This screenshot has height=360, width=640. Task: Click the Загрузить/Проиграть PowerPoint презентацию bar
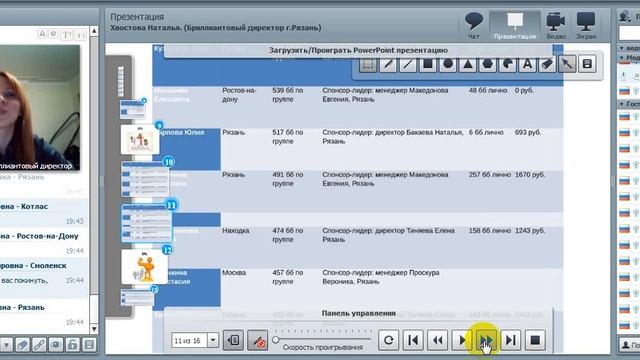358,50
